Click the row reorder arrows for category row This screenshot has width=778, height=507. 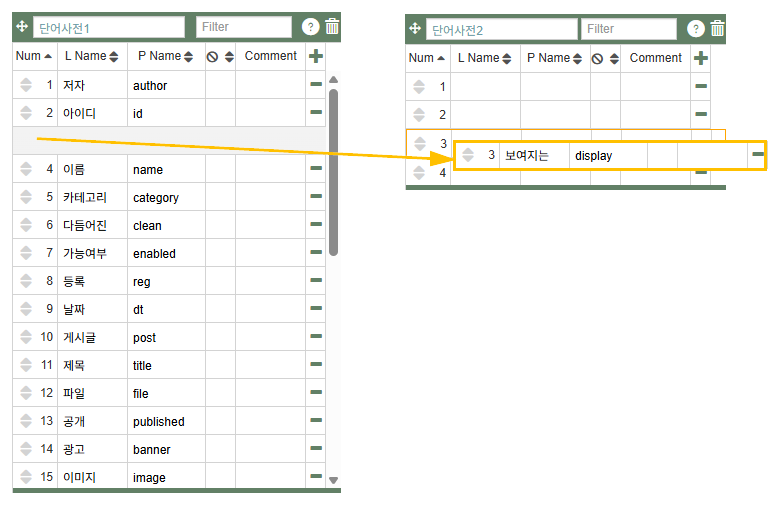[26, 198]
